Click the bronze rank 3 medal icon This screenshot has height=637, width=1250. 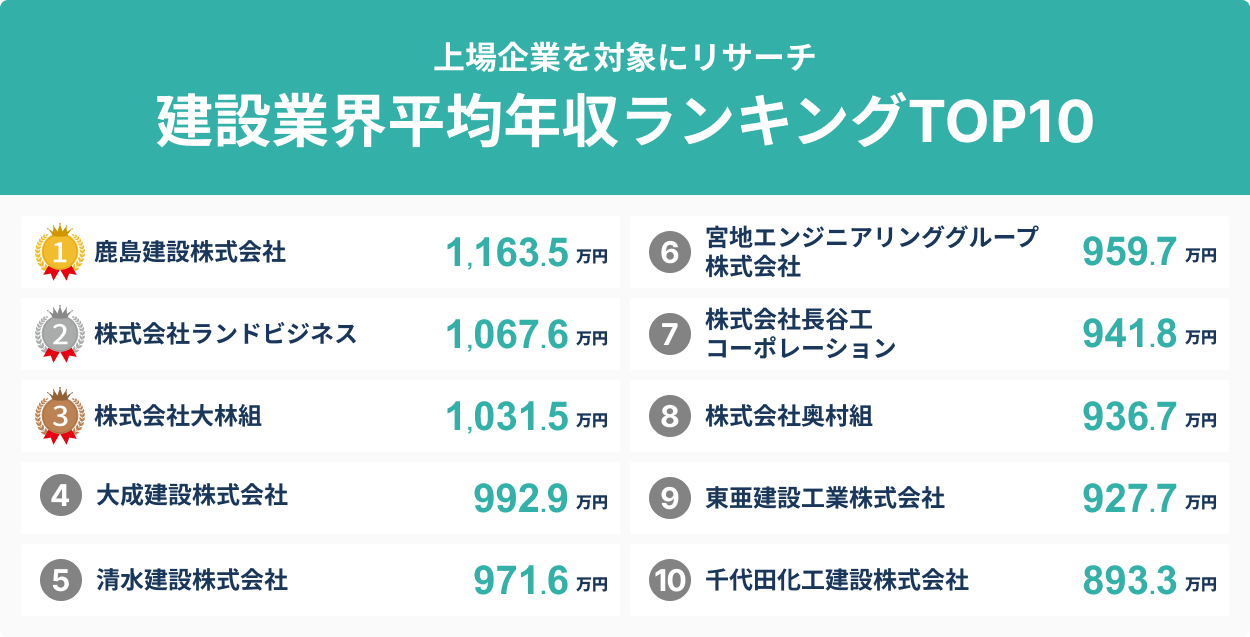coord(59,416)
